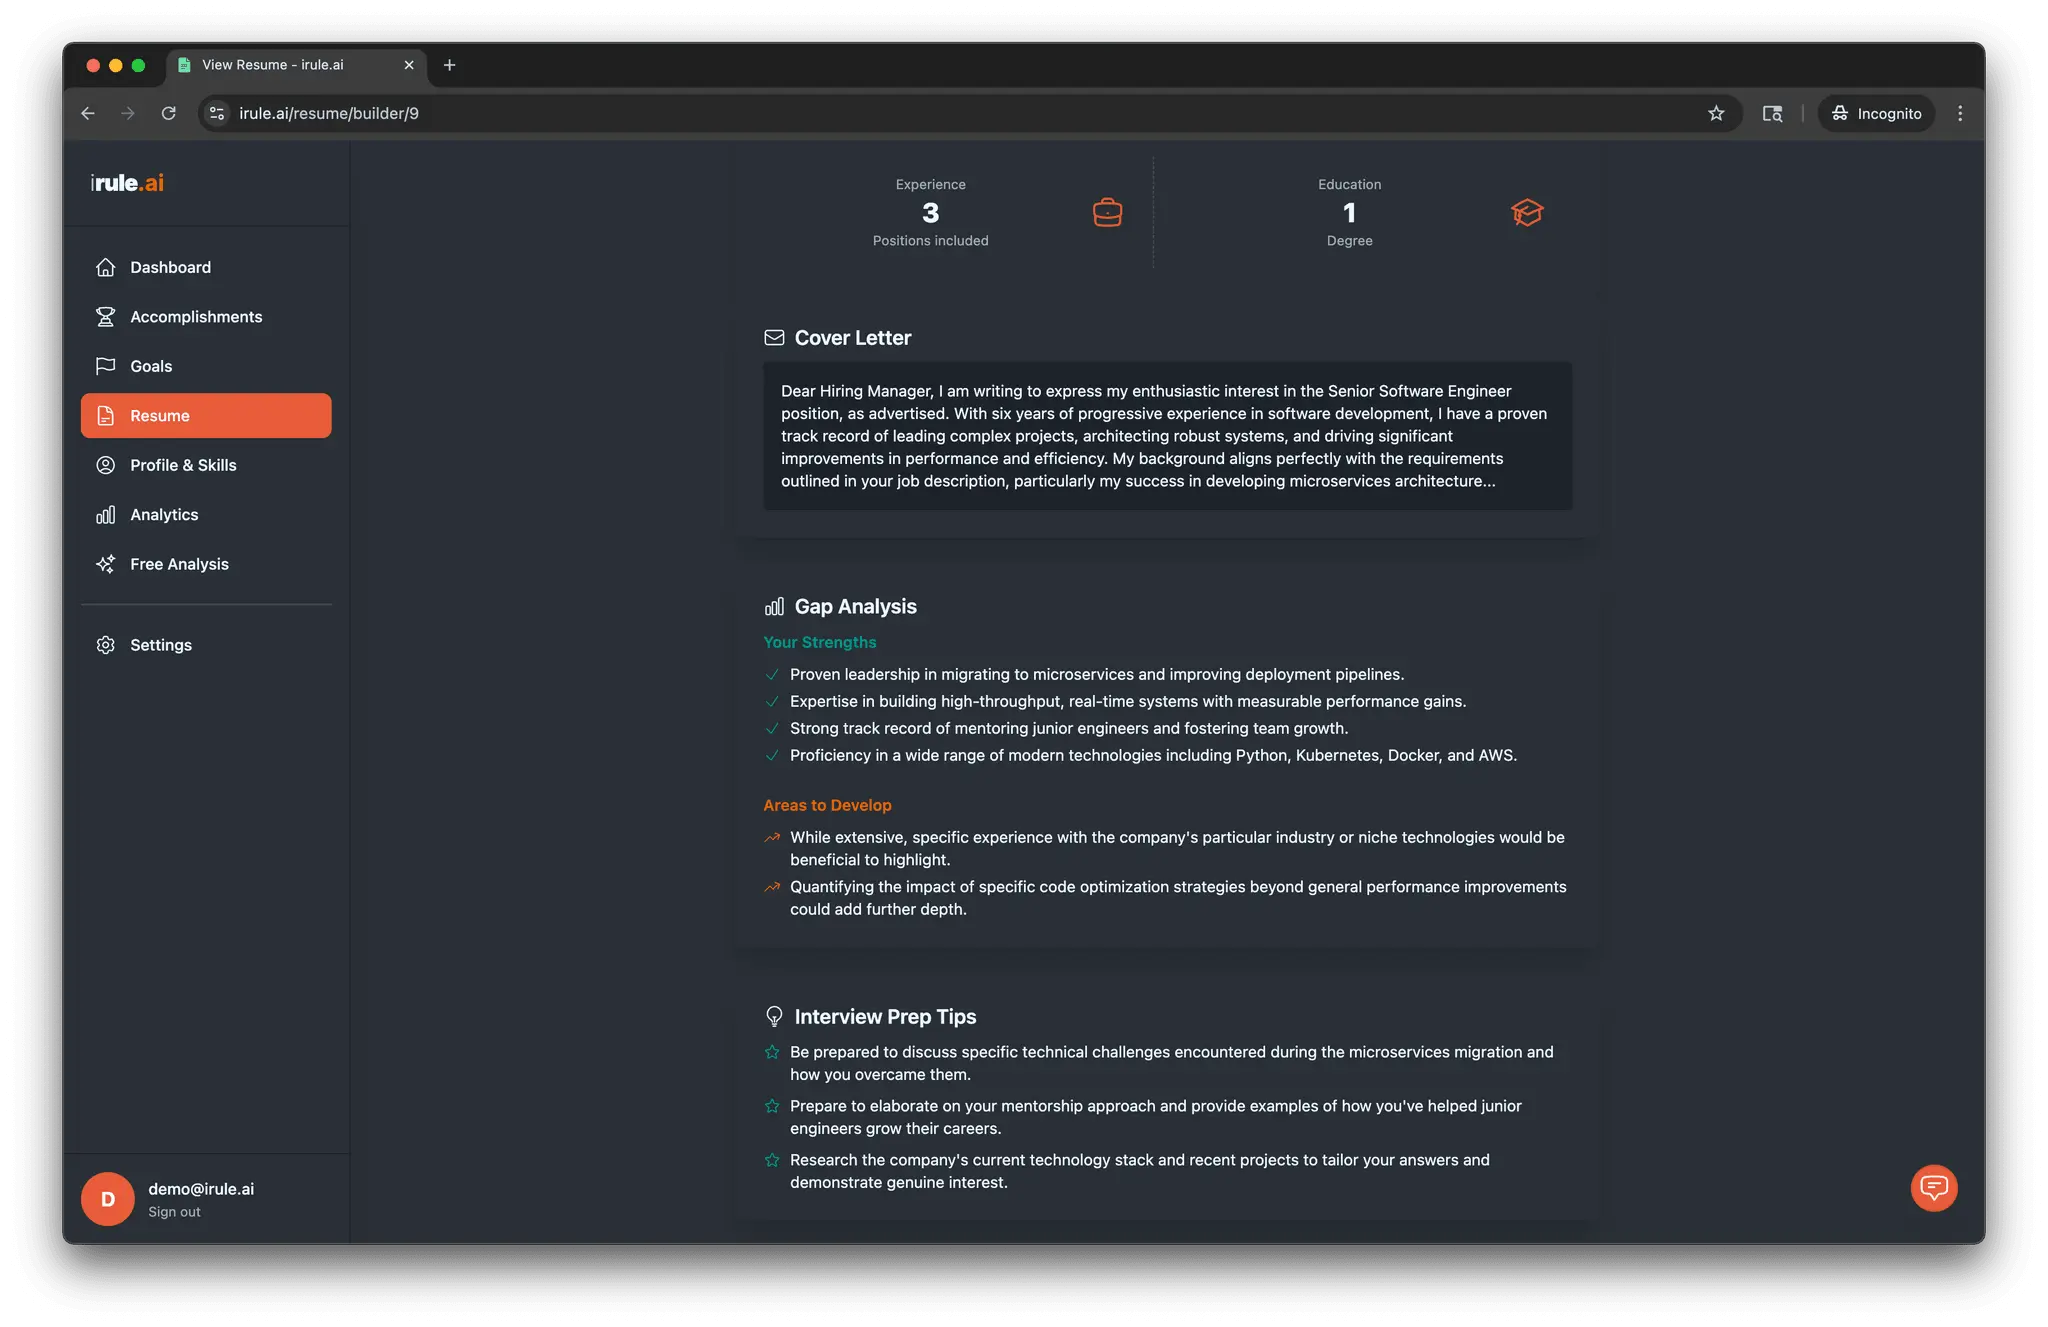This screenshot has width=2048, height=1327.
Task: Click the Gap Analysis chart icon
Action: (774, 606)
